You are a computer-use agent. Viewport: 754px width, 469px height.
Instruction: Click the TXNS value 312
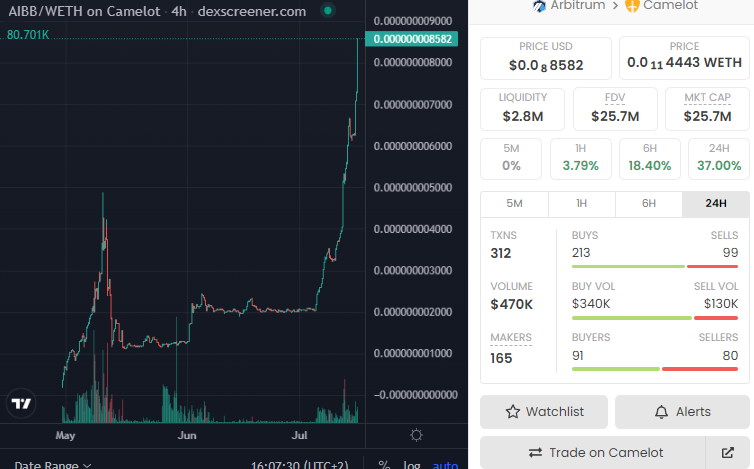[x=501, y=254]
